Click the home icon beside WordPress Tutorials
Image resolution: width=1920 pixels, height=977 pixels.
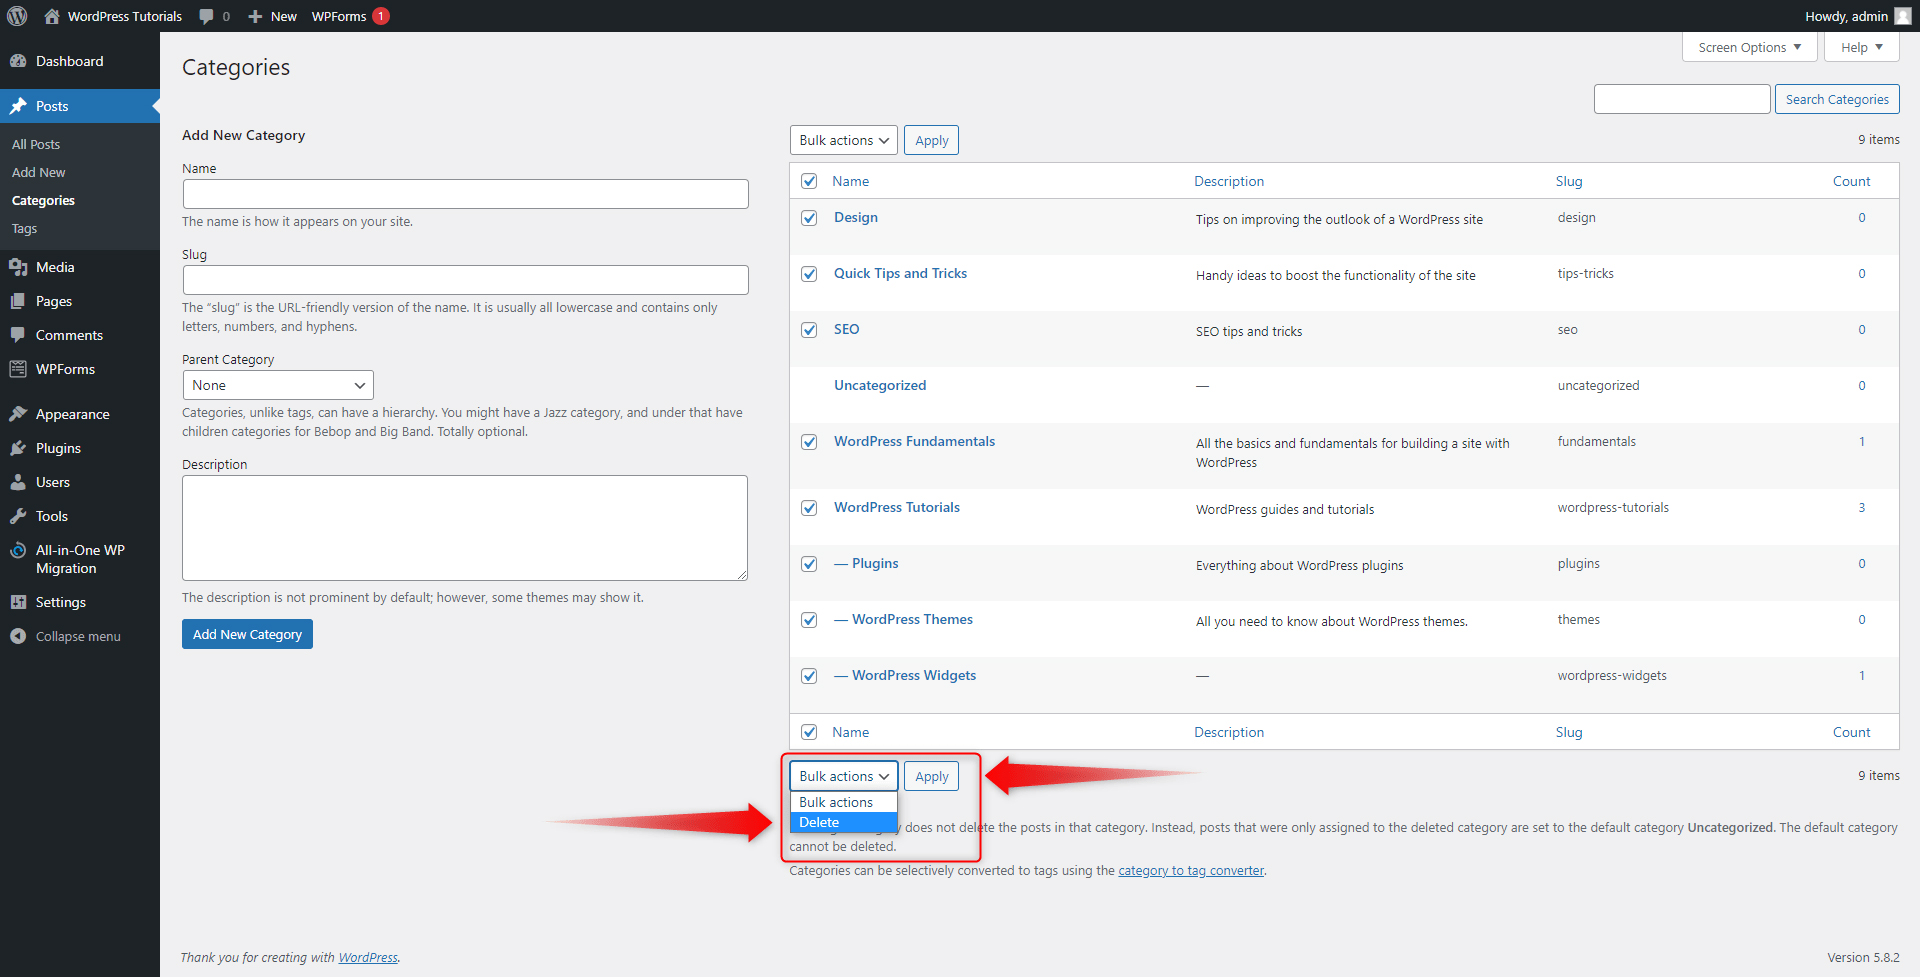52,16
